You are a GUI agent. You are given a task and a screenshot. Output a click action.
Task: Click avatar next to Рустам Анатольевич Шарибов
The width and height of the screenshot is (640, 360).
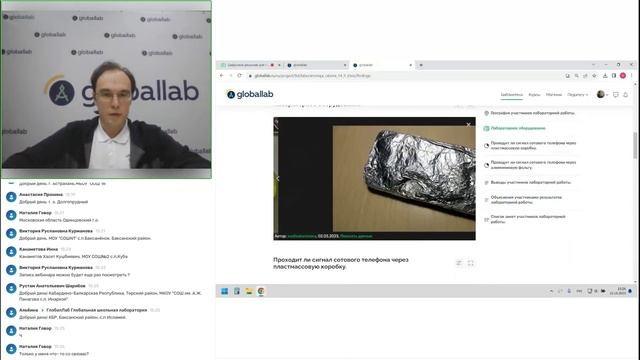[x=11, y=288]
